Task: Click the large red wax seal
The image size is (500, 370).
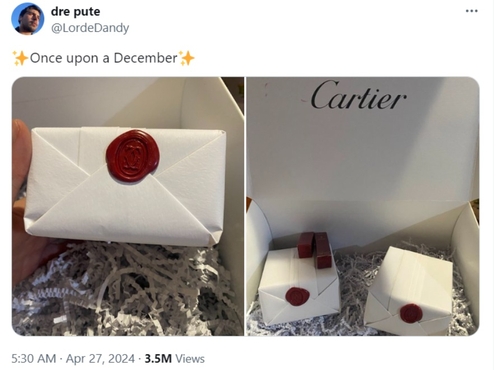Action: [133, 156]
